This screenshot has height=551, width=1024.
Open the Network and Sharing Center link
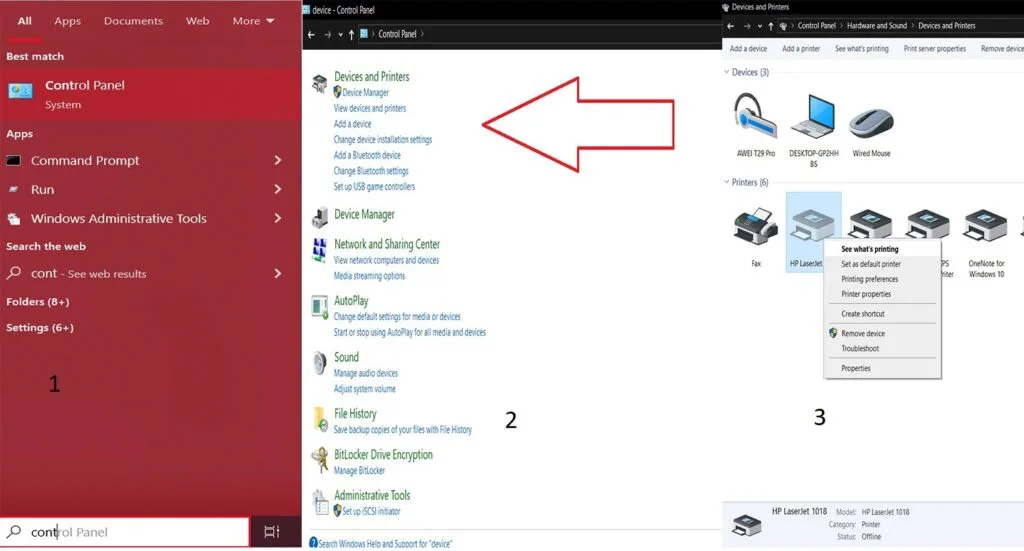click(386, 244)
